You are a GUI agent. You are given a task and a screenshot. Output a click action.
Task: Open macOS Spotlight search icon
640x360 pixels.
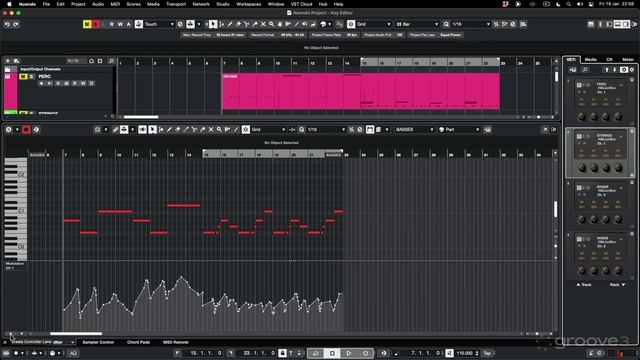(569, 4)
